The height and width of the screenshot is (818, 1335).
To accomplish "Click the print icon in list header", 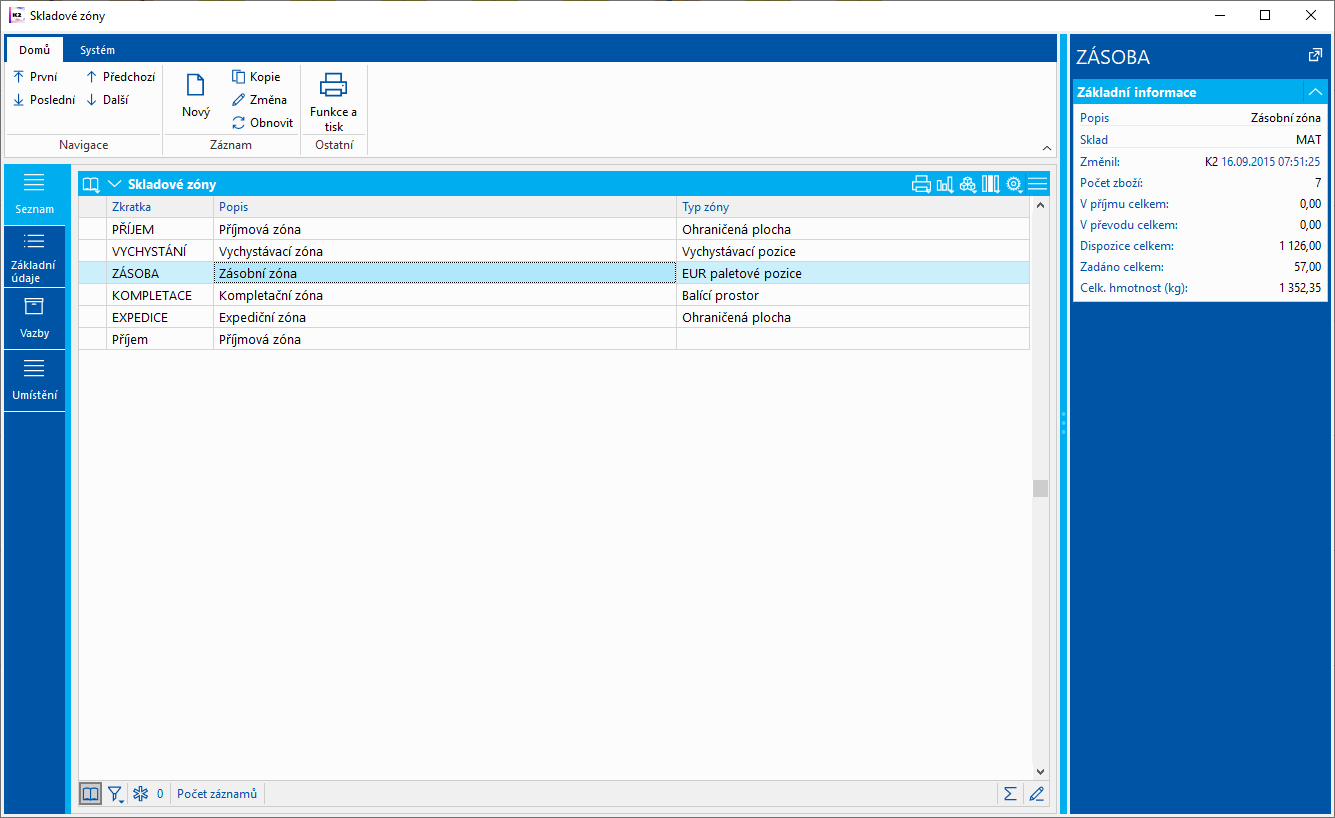I will pos(921,184).
